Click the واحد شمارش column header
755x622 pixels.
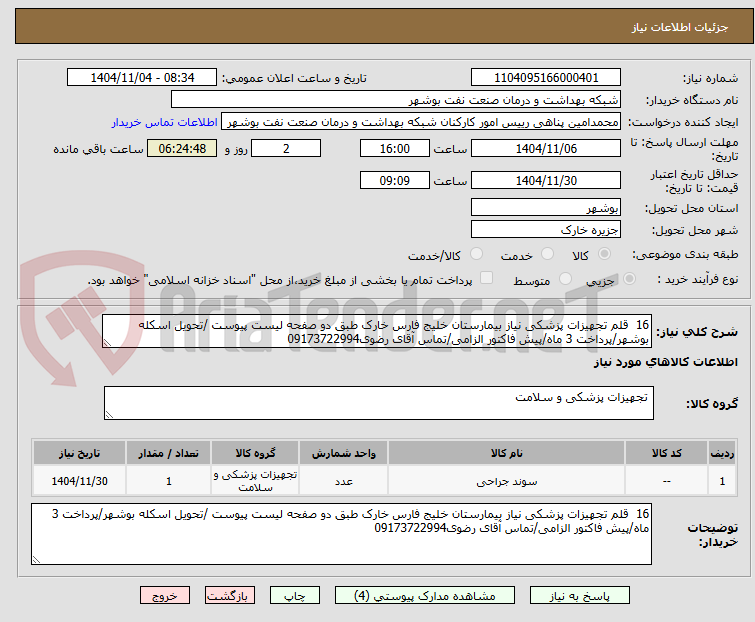coord(343,453)
